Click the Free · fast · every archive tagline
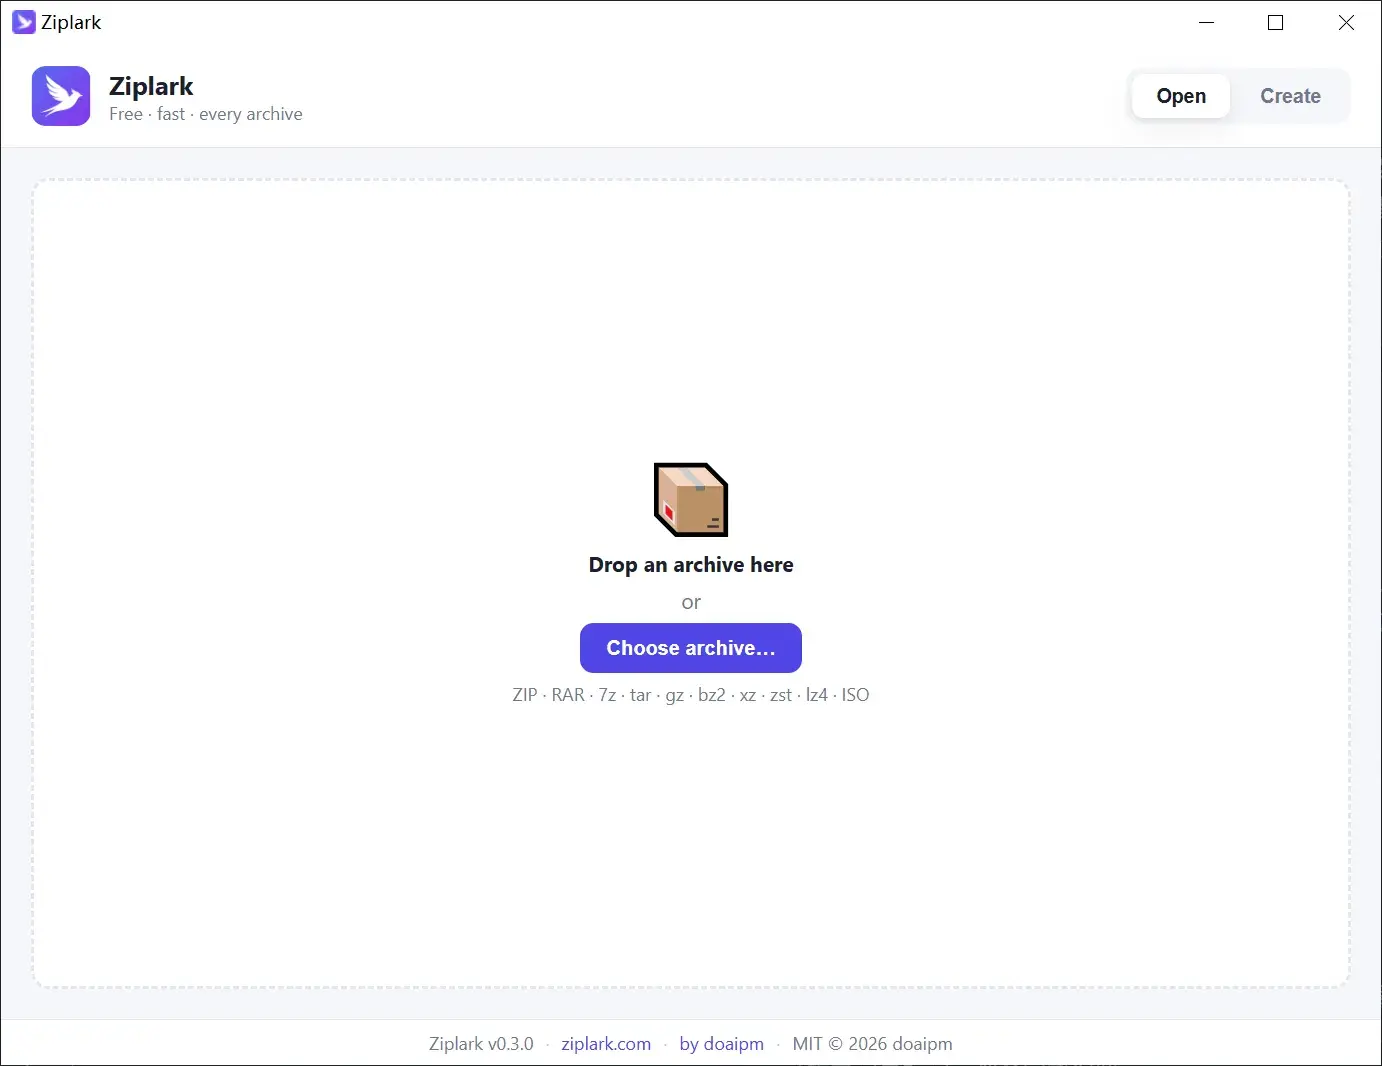This screenshot has width=1382, height=1066. (206, 114)
